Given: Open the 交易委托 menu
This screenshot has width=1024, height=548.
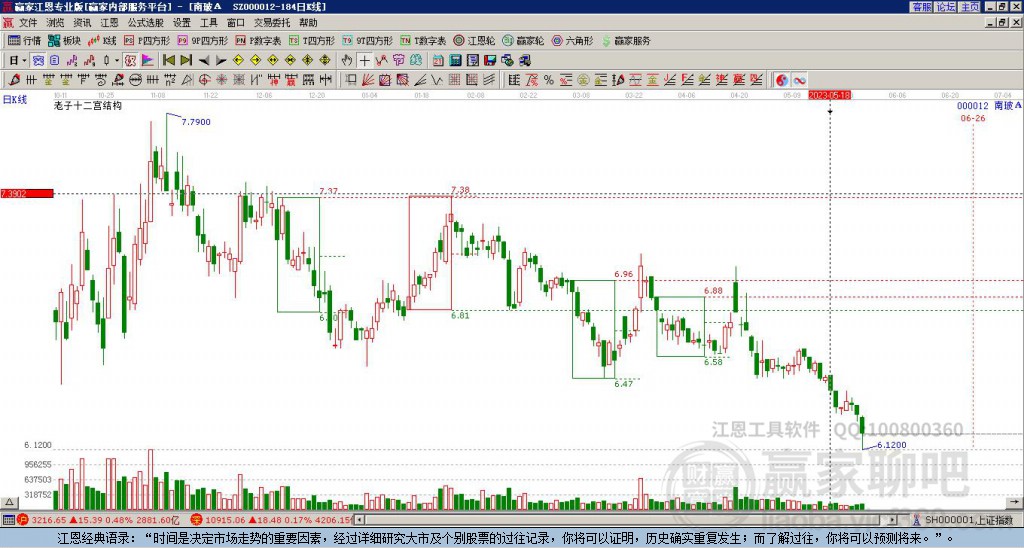Looking at the screenshot, I should click(272, 23).
